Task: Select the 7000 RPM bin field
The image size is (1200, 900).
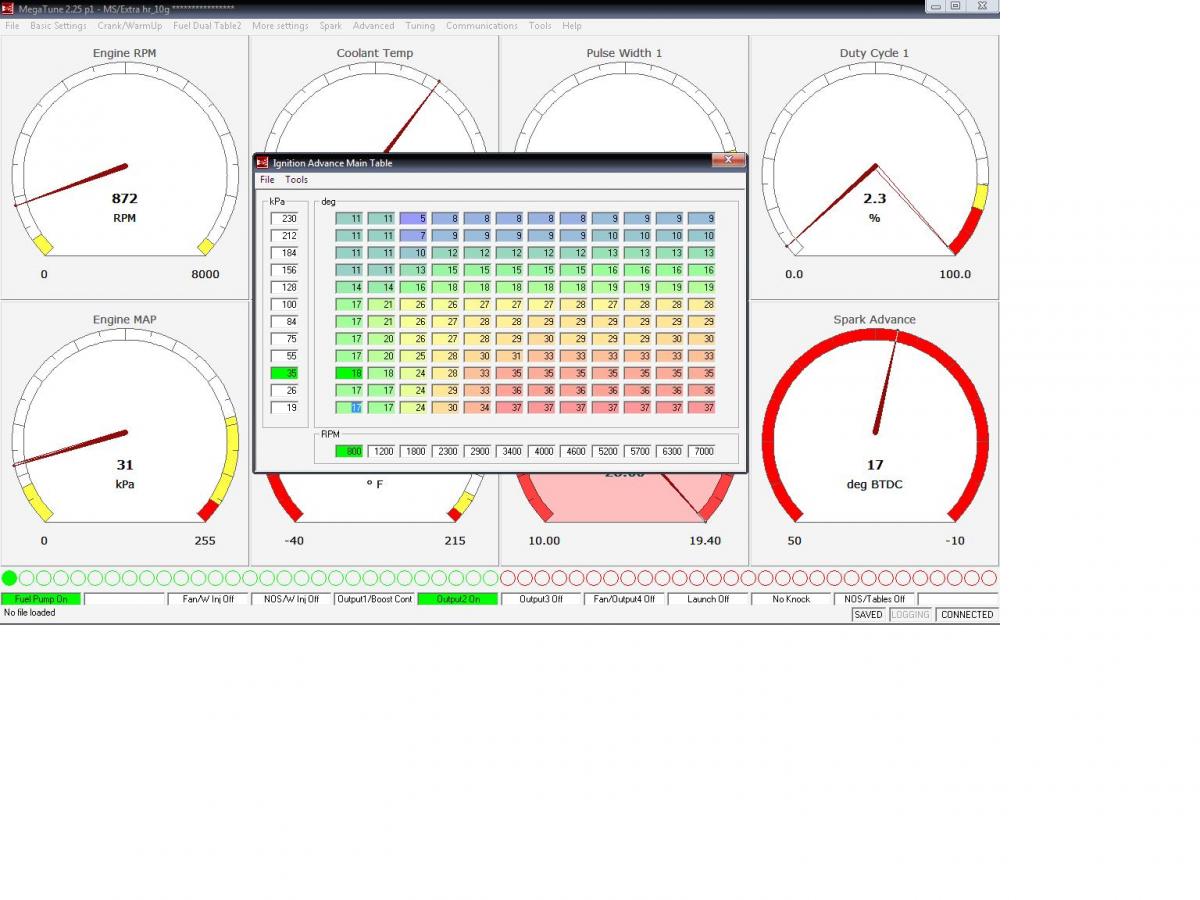Action: (x=701, y=451)
